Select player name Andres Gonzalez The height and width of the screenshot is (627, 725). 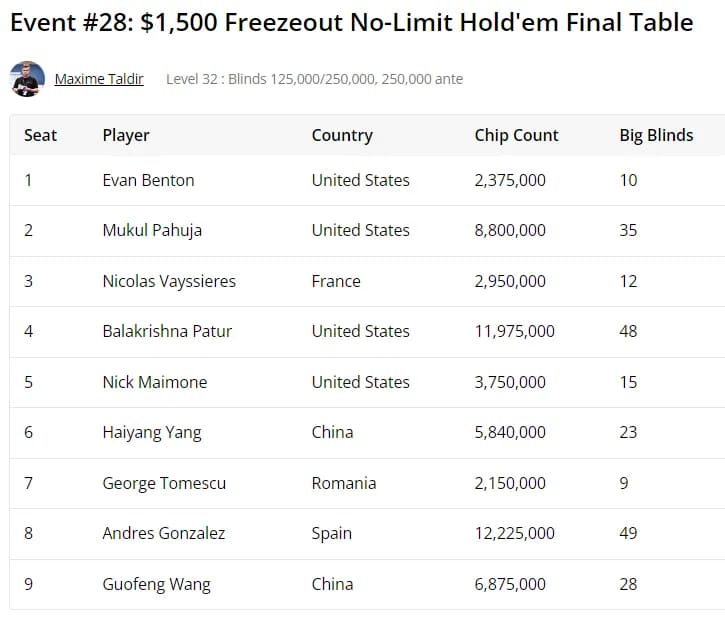tap(165, 533)
